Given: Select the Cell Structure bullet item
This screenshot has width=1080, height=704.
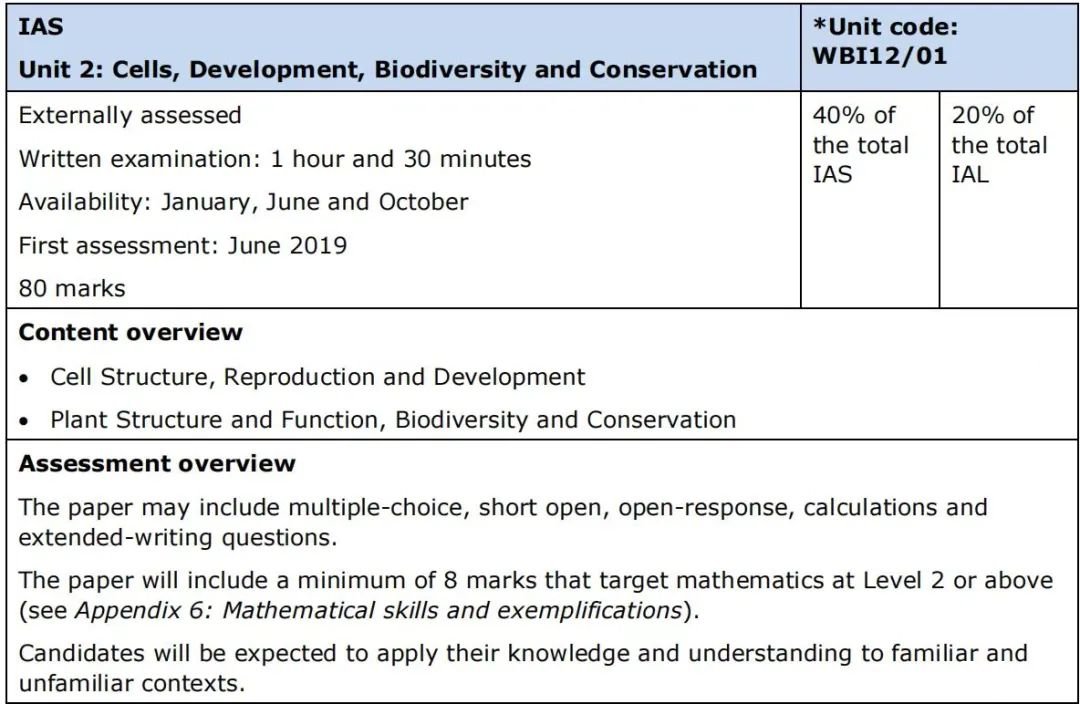Looking at the screenshot, I should (x=318, y=377).
